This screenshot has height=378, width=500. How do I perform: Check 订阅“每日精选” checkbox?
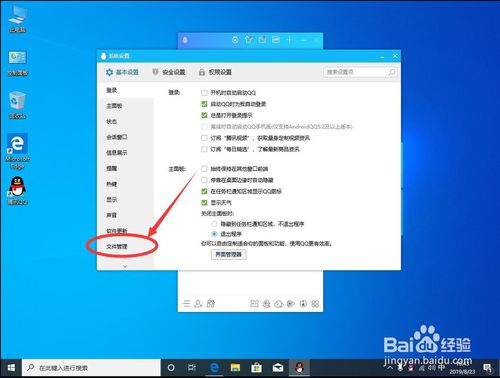pos(204,149)
